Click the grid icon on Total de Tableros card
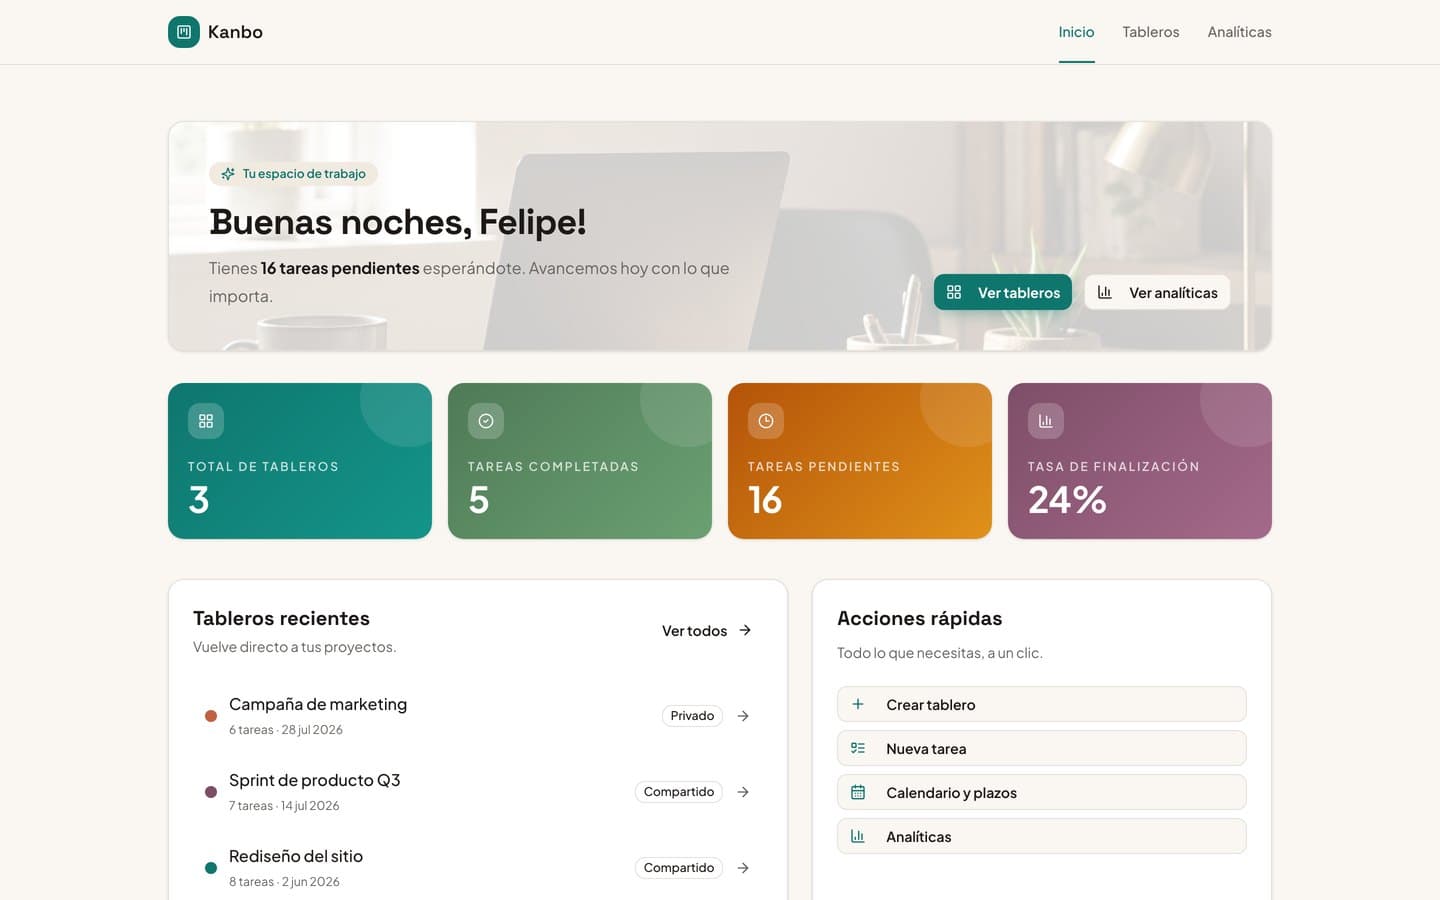Image resolution: width=1440 pixels, height=900 pixels. (x=206, y=421)
